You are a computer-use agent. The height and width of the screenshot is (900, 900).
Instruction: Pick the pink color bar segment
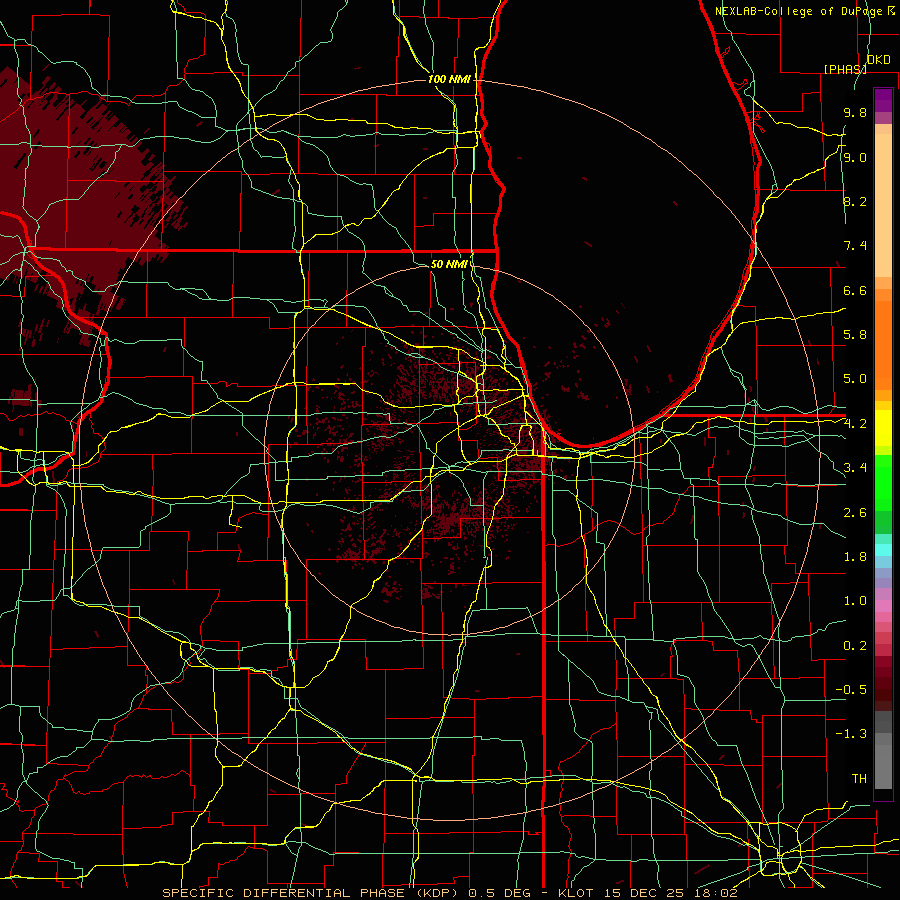pos(883,606)
